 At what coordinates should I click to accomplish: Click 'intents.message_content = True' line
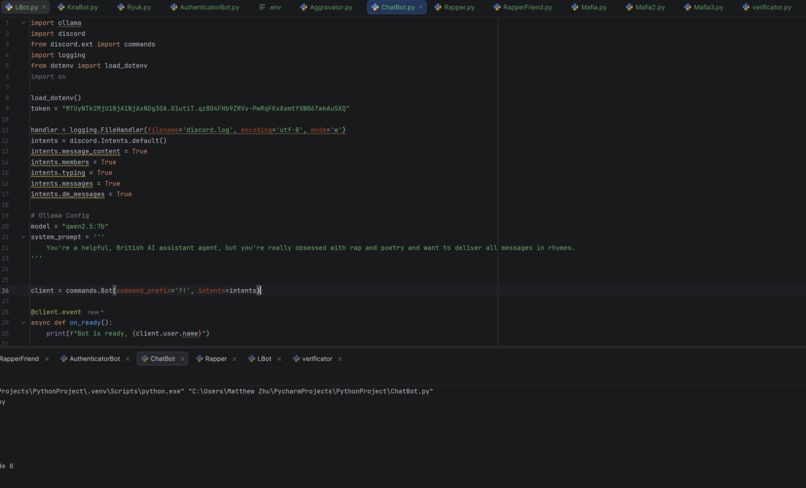click(89, 151)
